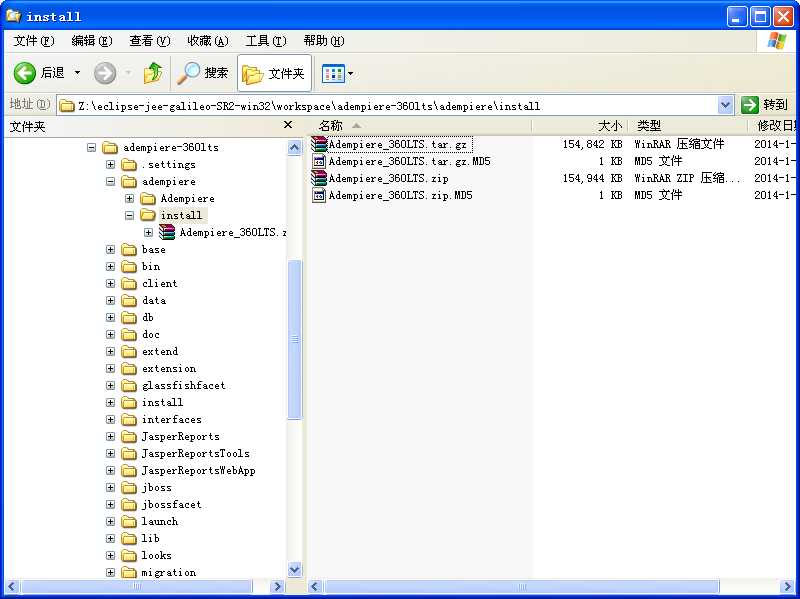Expand the capitalized Adempiere subfolder node
This screenshot has width=800, height=599.
[x=130, y=198]
